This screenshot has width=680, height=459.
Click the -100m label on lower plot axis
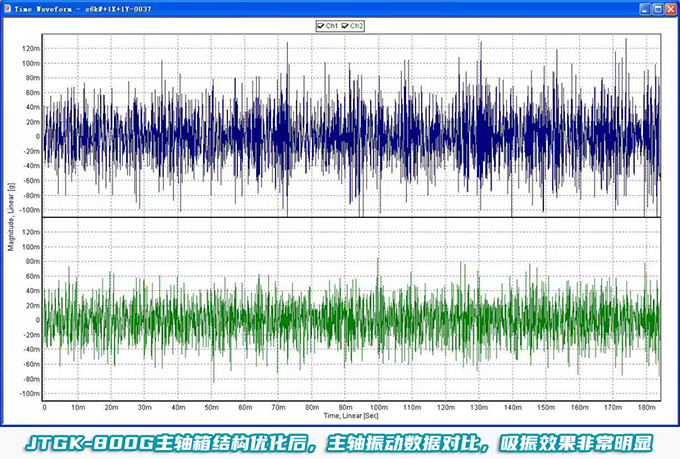[x=28, y=394]
